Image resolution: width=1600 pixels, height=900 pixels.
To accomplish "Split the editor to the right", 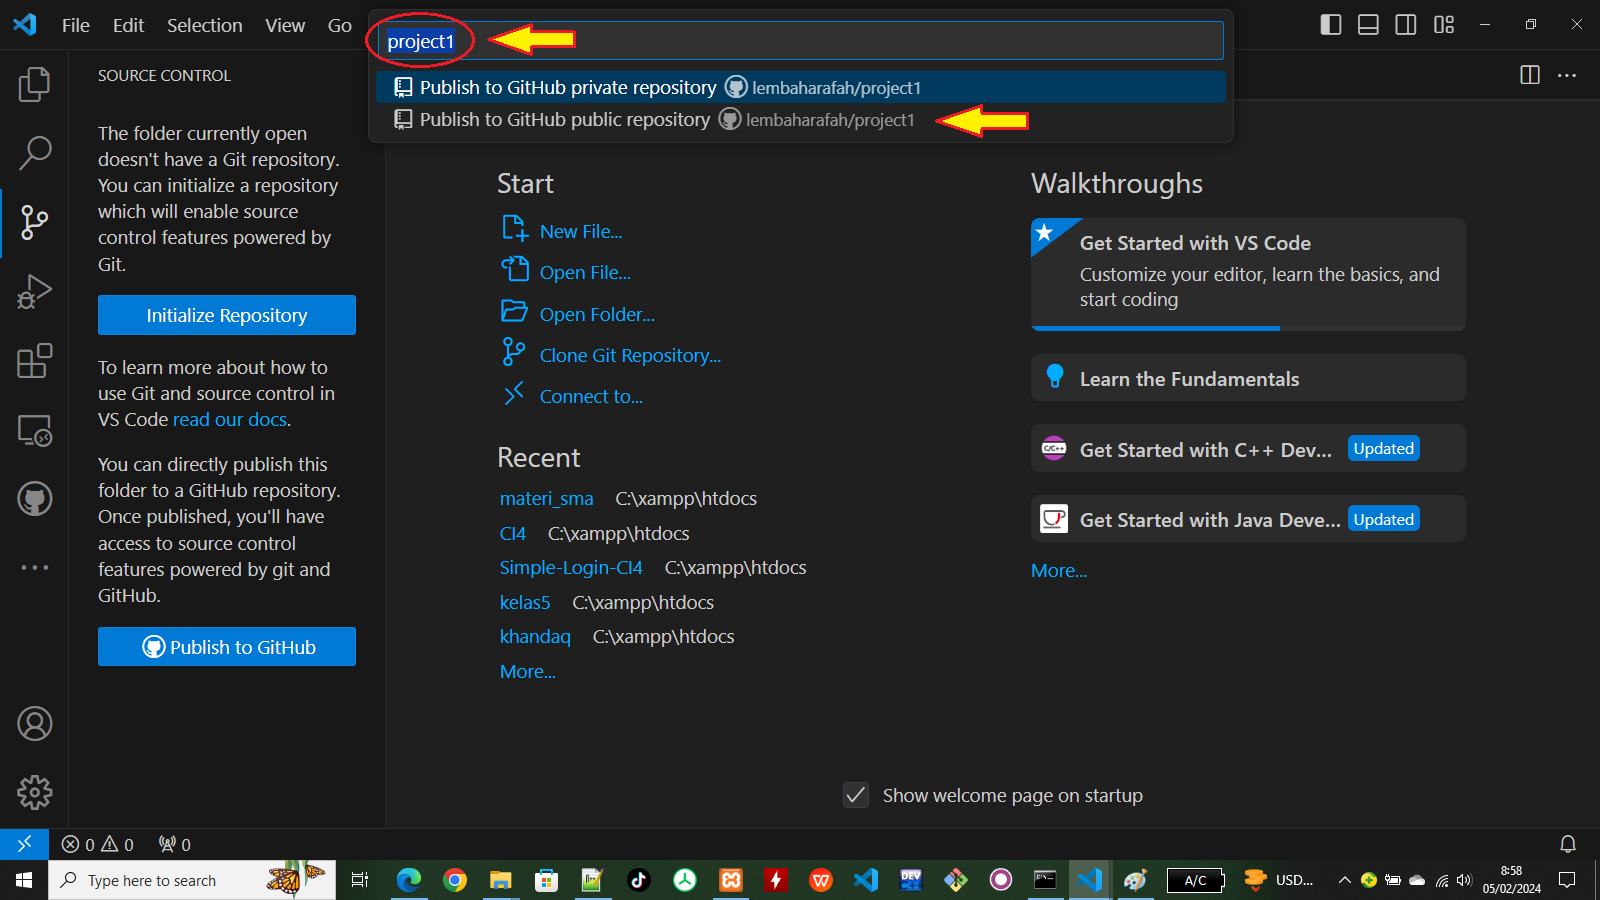I will point(1530,75).
